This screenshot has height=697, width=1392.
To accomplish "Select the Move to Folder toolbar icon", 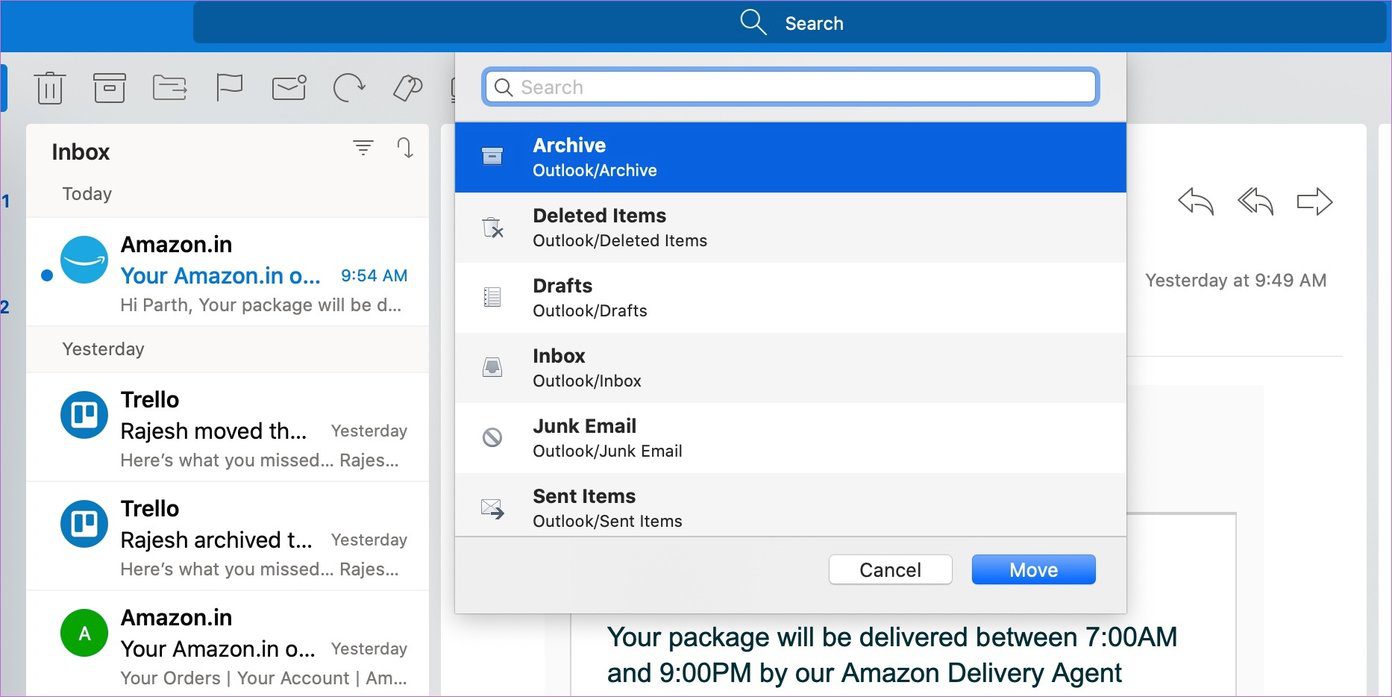I will tap(169, 88).
